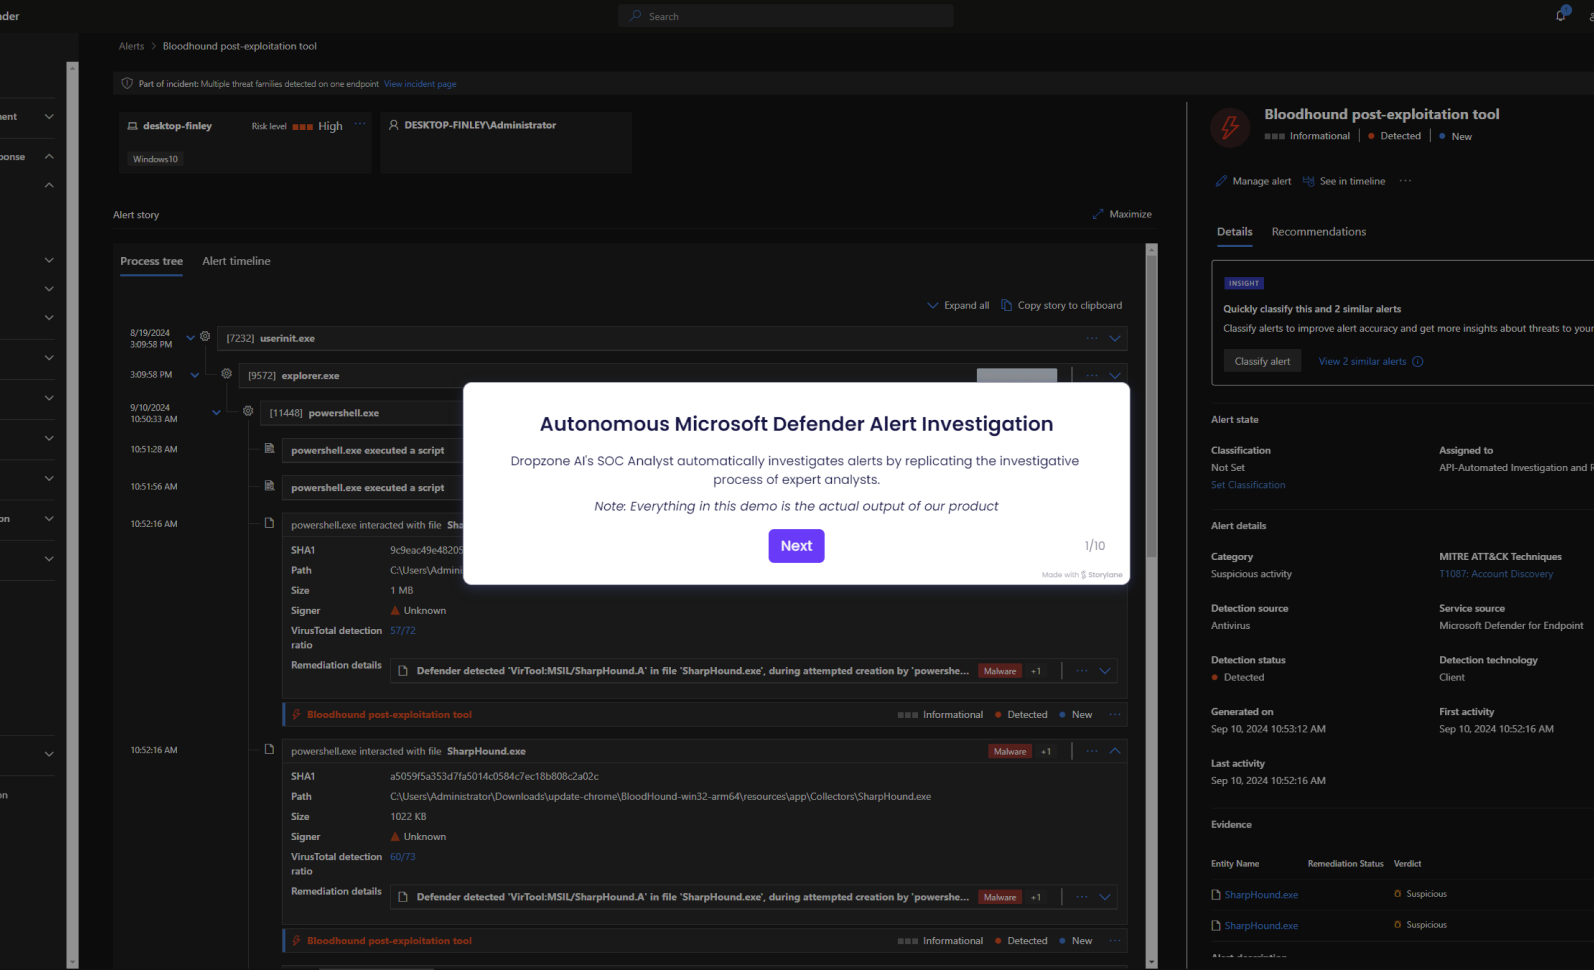The height and width of the screenshot is (970, 1594).
Task: Collapse explorer.exe tree node arrow
Action: pos(195,375)
